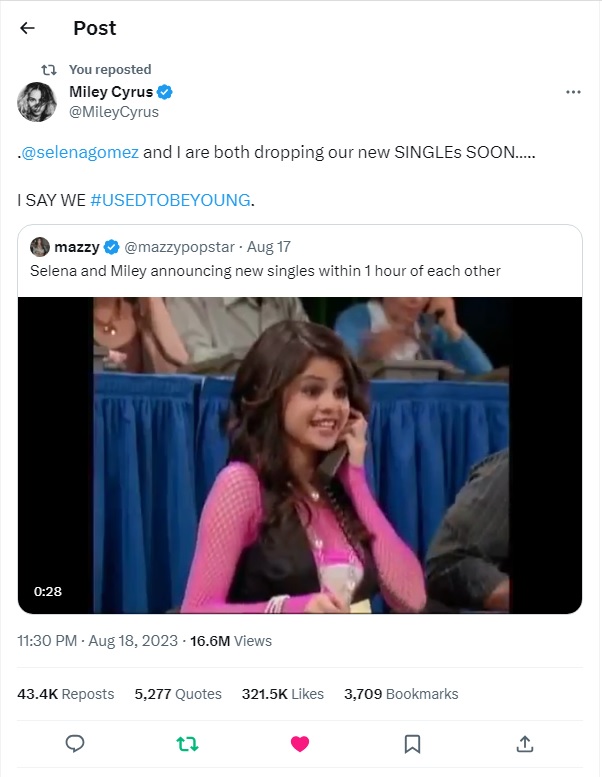Screen dimensions: 602x777
Task: Show the 321.5K Likes list
Action: (283, 694)
